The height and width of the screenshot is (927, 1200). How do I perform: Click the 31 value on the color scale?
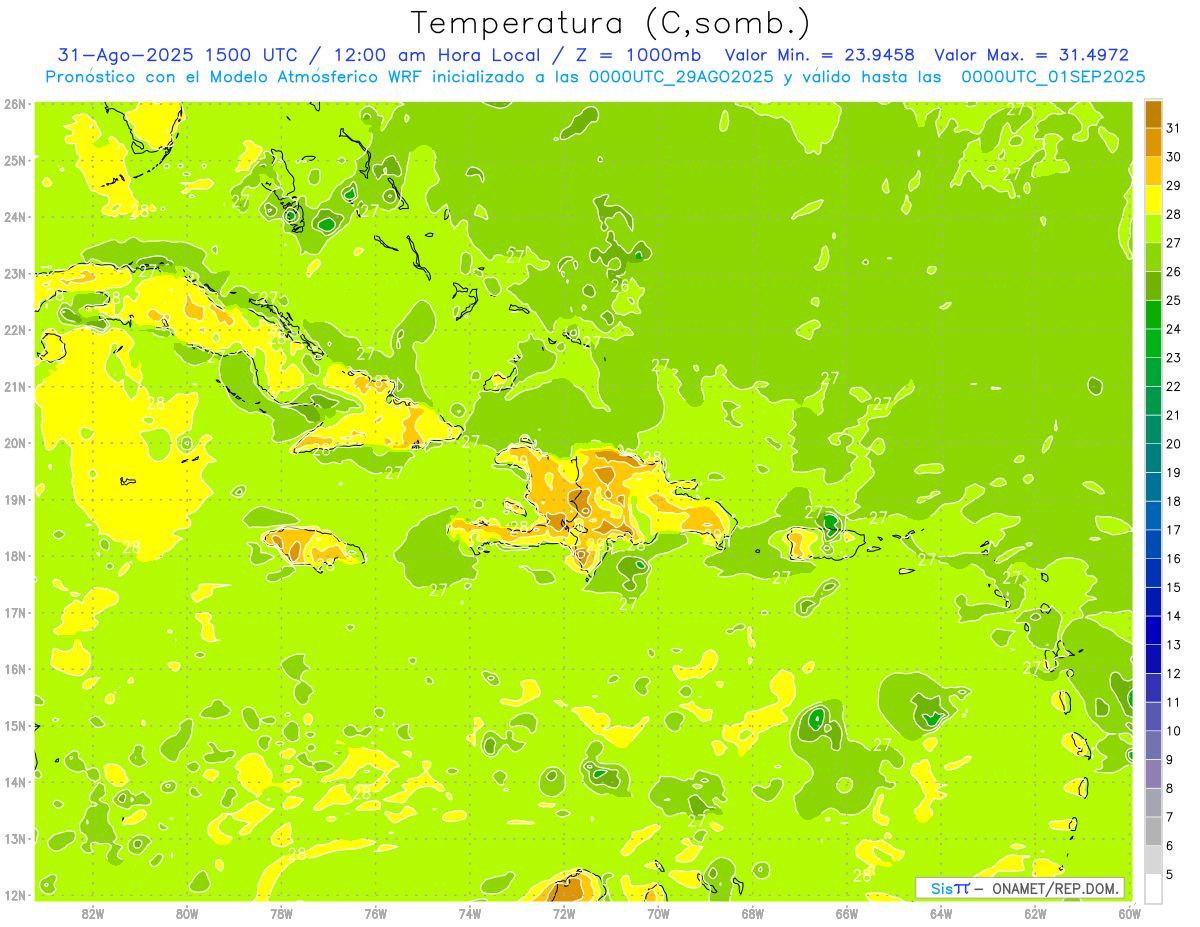1174,128
